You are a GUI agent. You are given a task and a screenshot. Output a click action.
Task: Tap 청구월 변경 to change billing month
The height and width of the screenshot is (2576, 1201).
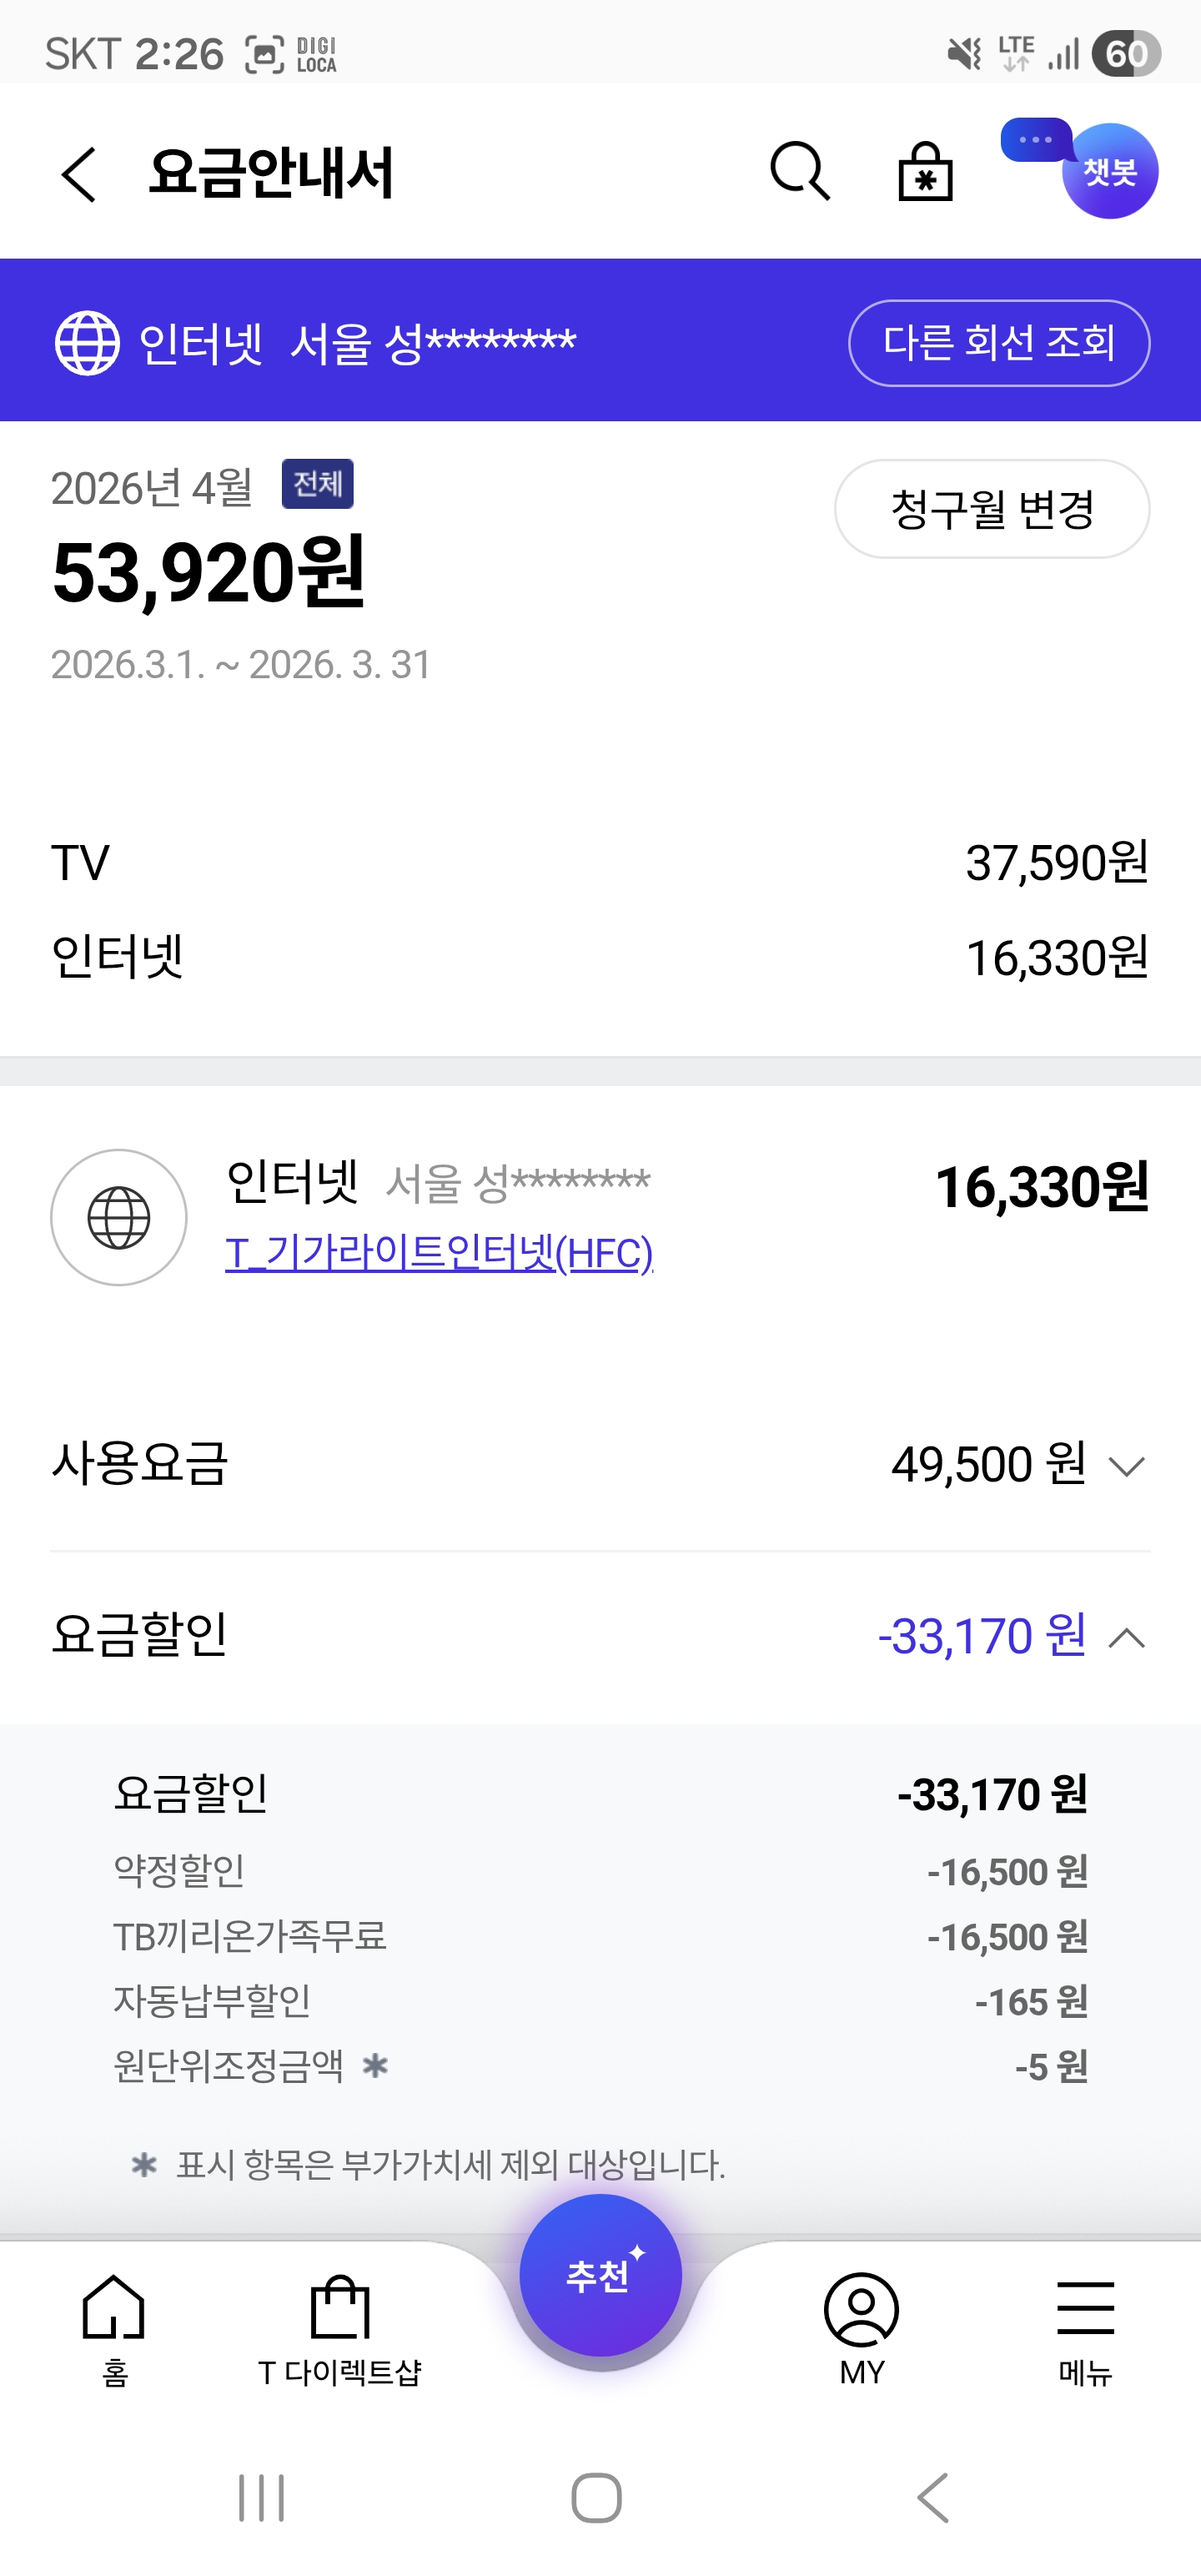click(x=991, y=509)
